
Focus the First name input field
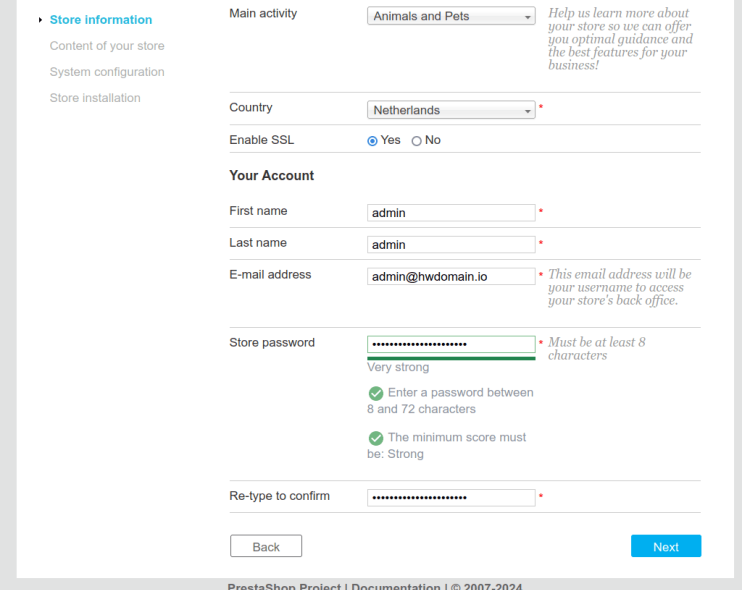(451, 213)
